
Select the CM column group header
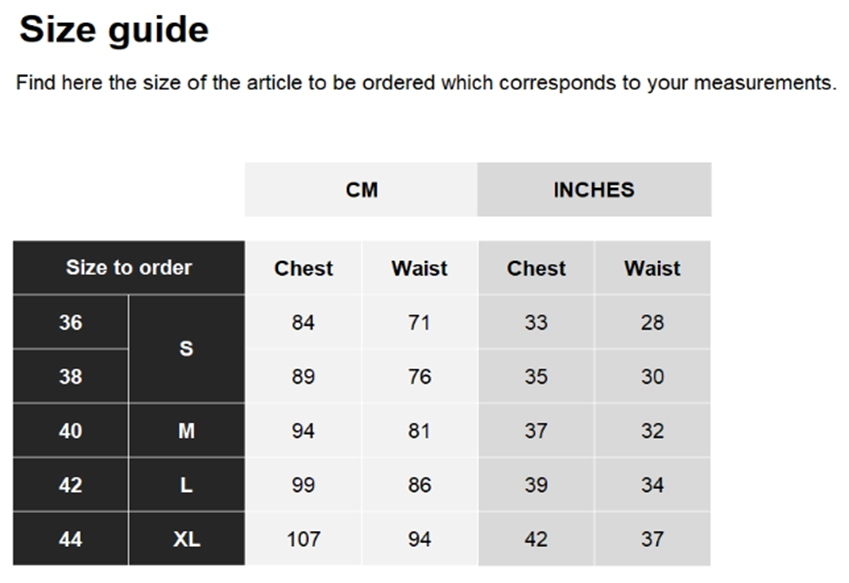(361, 190)
